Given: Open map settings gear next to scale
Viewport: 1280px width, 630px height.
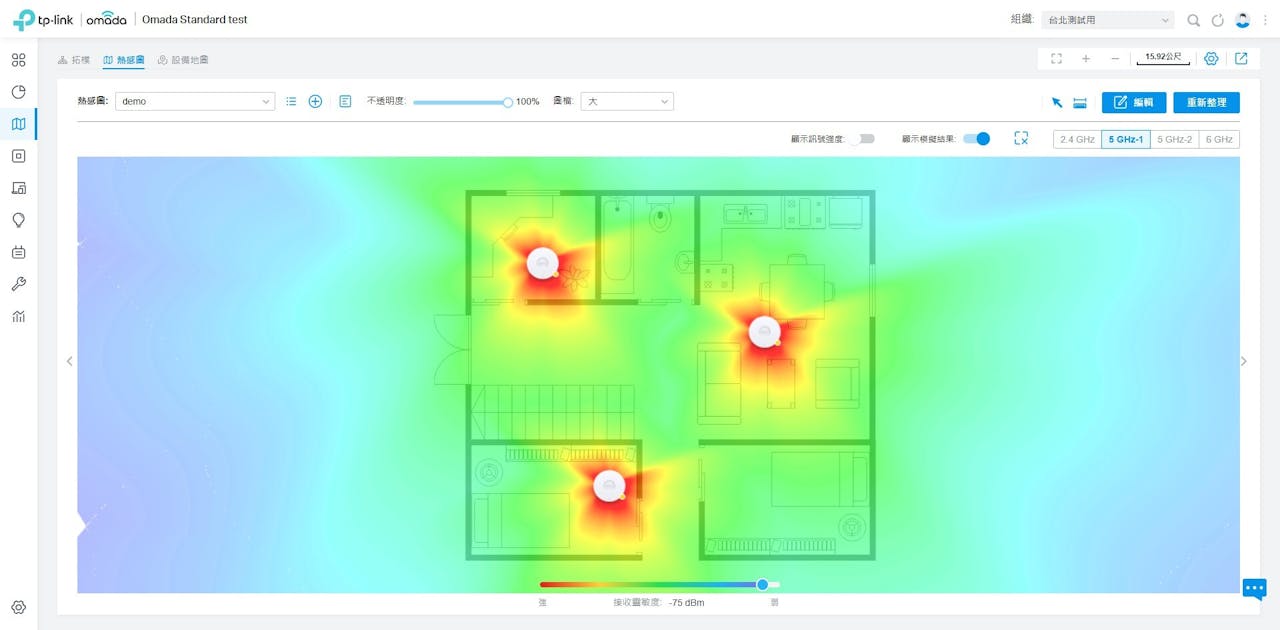Looking at the screenshot, I should click(x=1211, y=59).
